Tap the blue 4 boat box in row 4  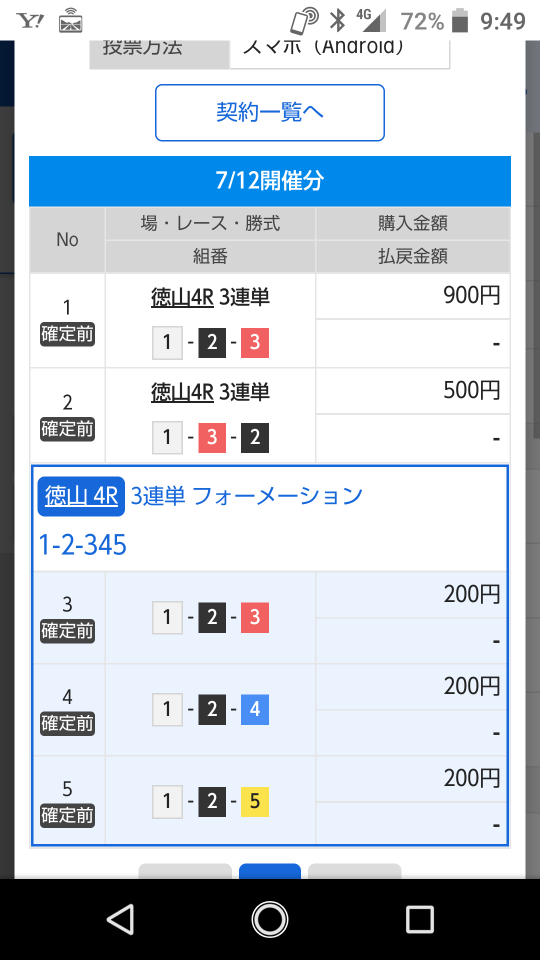tap(255, 710)
